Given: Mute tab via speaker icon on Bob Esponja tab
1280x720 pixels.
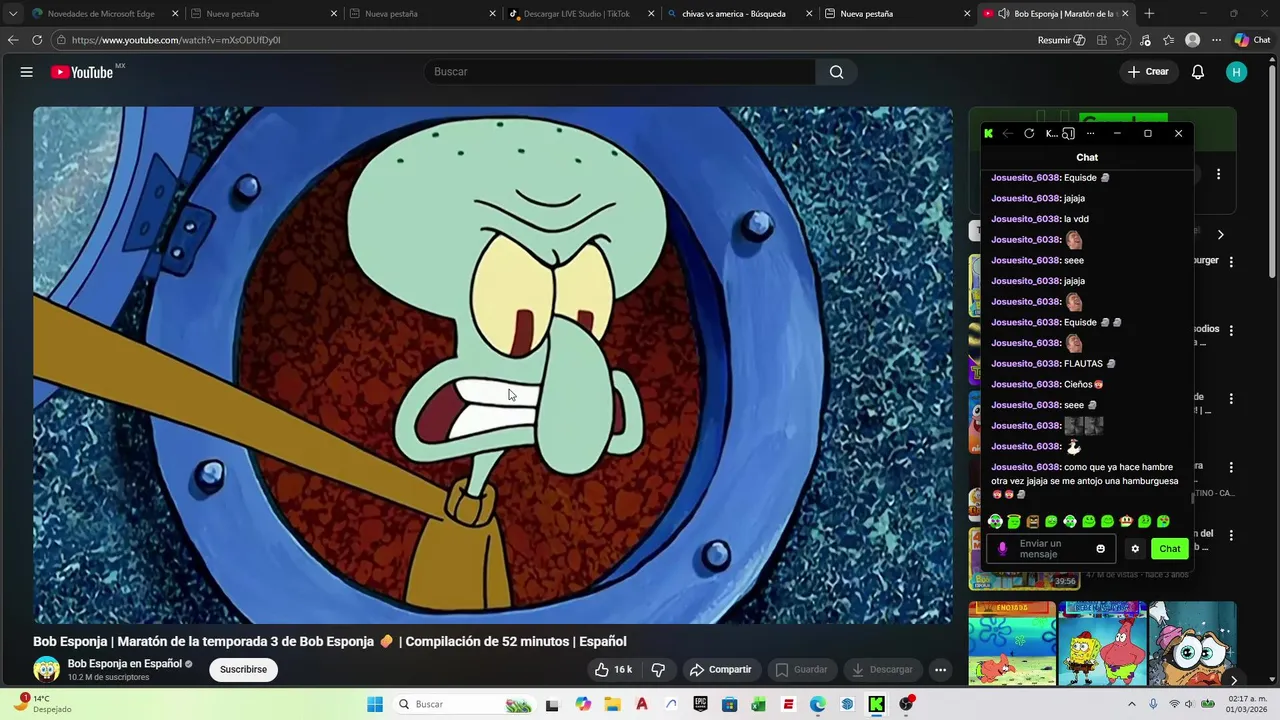Looking at the screenshot, I should pyautogui.click(x=1004, y=14).
